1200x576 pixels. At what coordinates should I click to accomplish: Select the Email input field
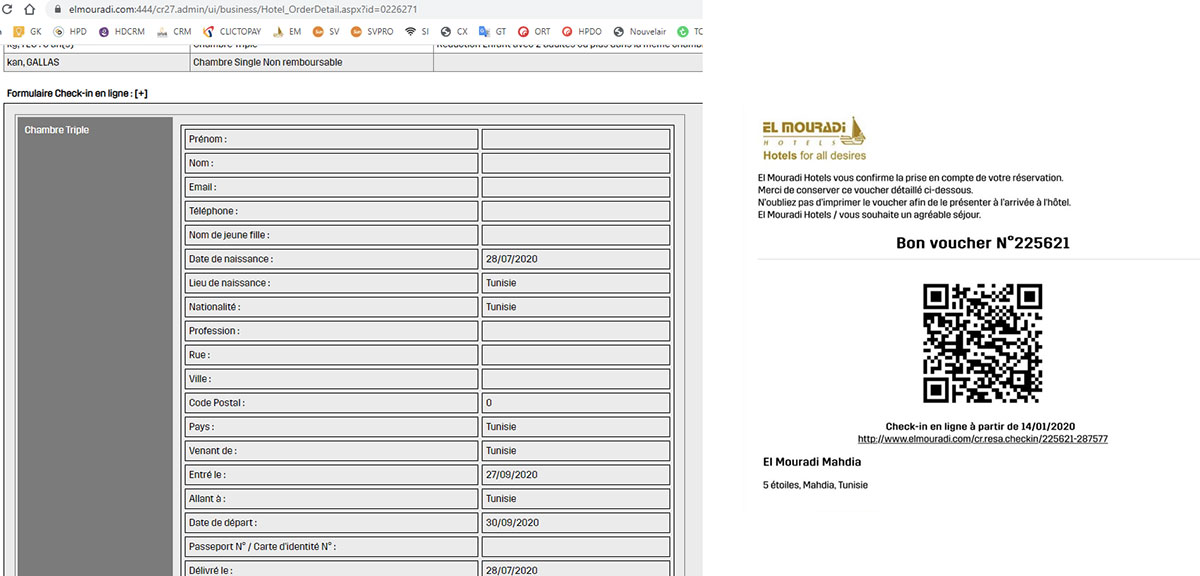pyautogui.click(x=575, y=187)
